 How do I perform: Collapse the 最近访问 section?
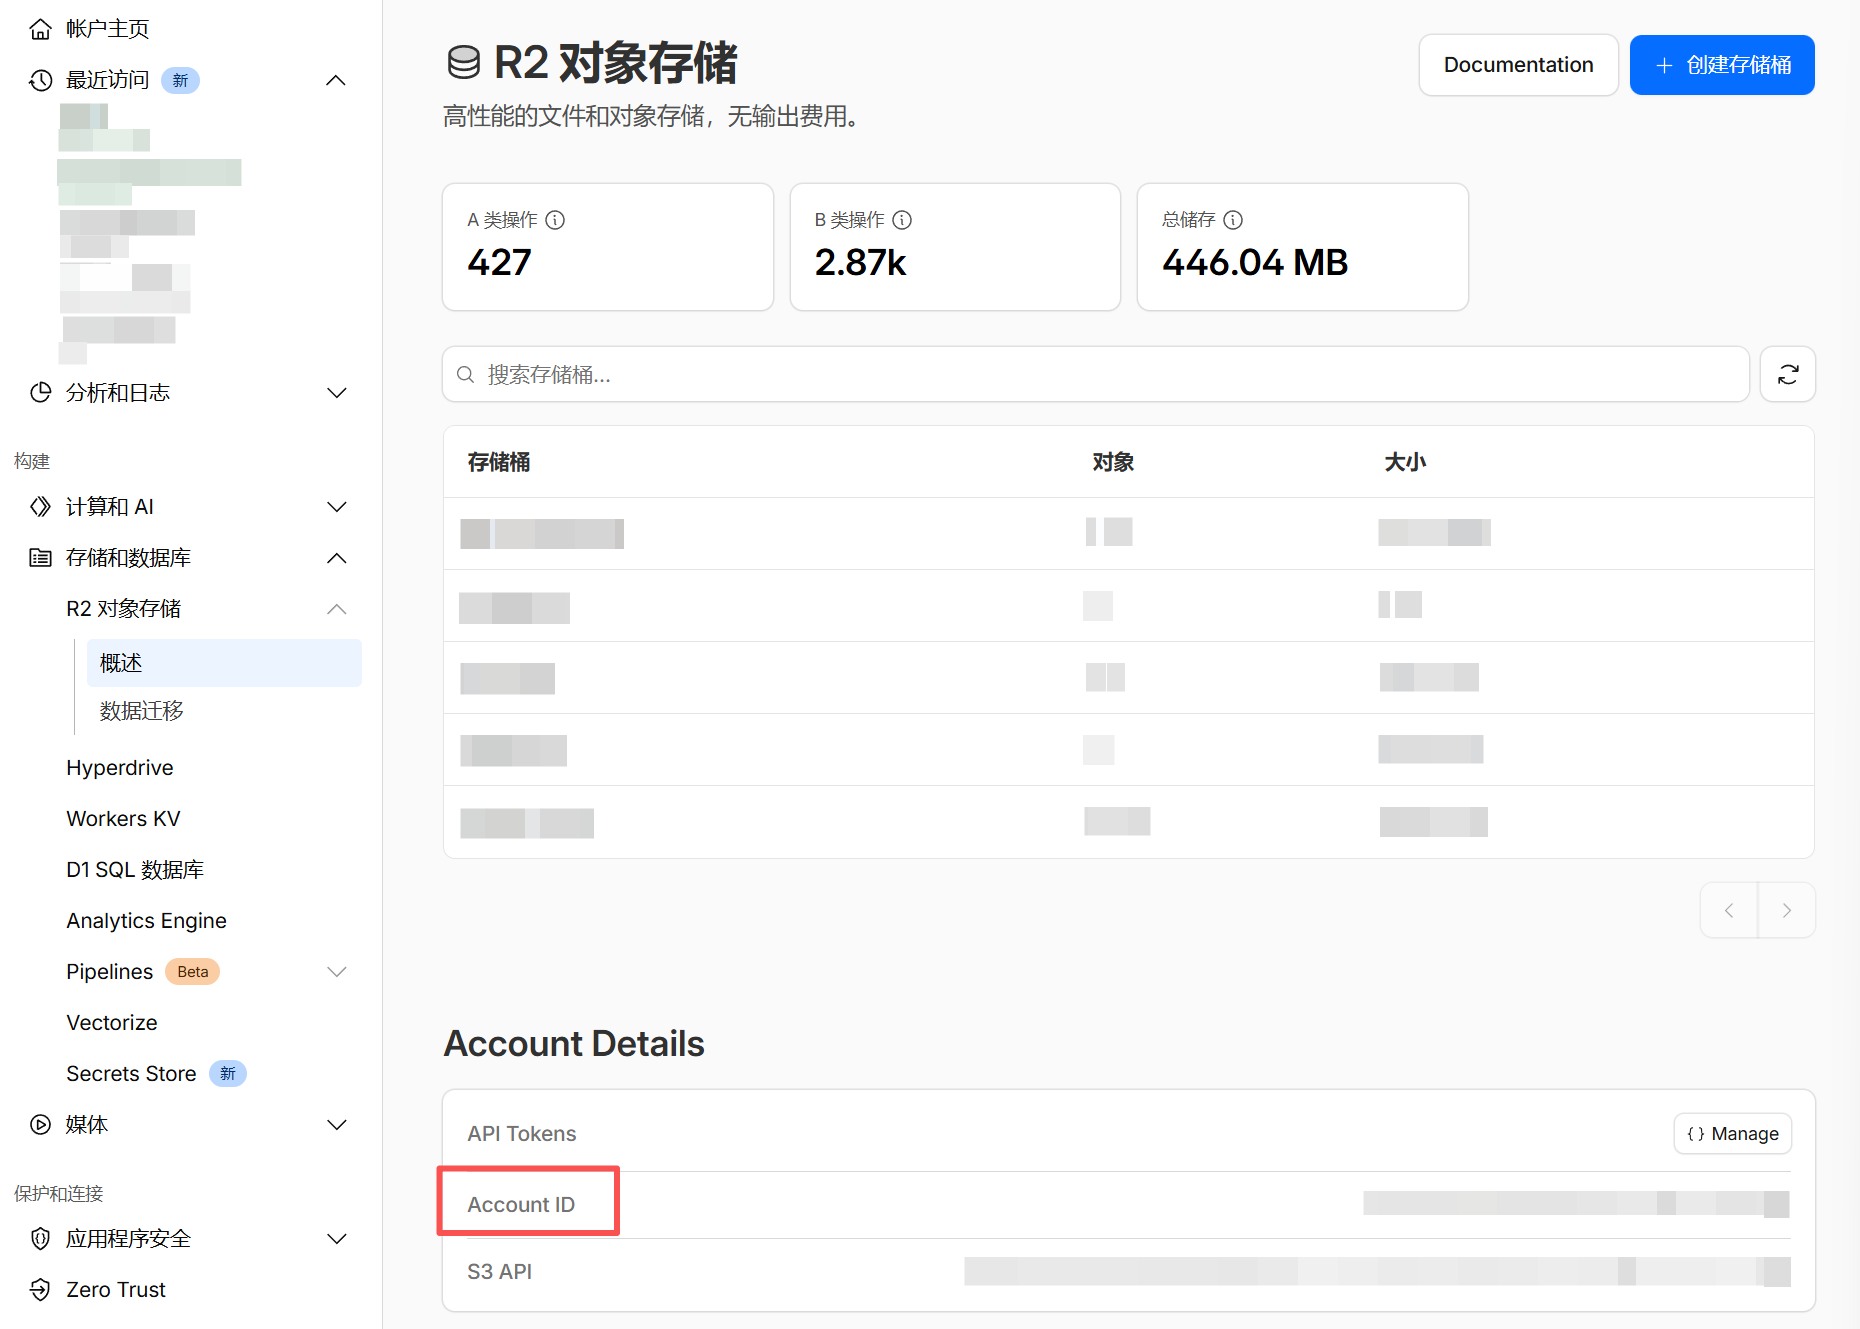click(336, 80)
